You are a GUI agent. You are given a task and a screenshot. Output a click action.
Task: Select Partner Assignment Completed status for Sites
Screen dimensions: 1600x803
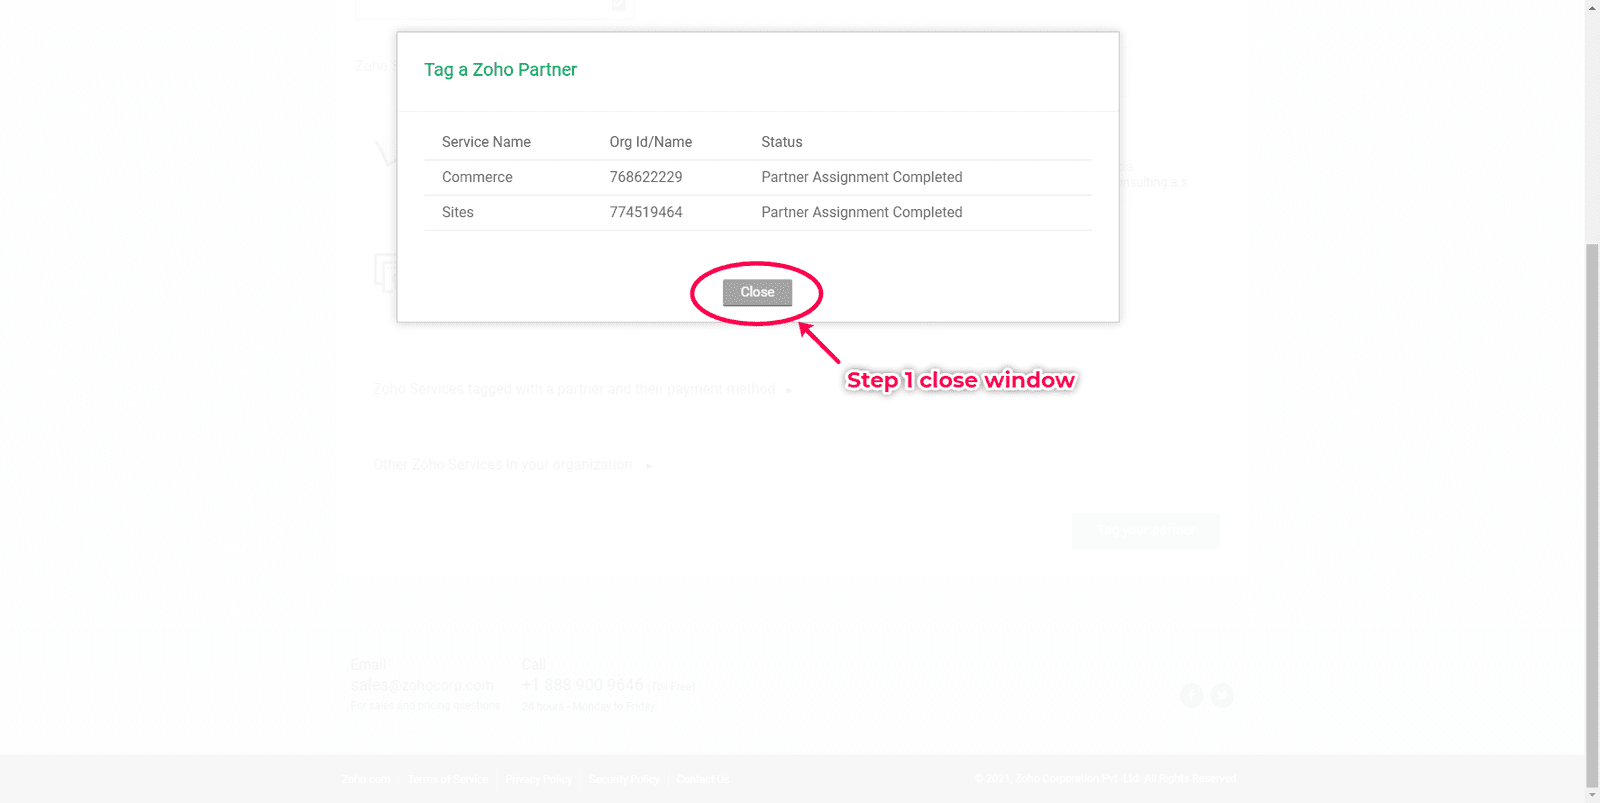[x=862, y=212]
